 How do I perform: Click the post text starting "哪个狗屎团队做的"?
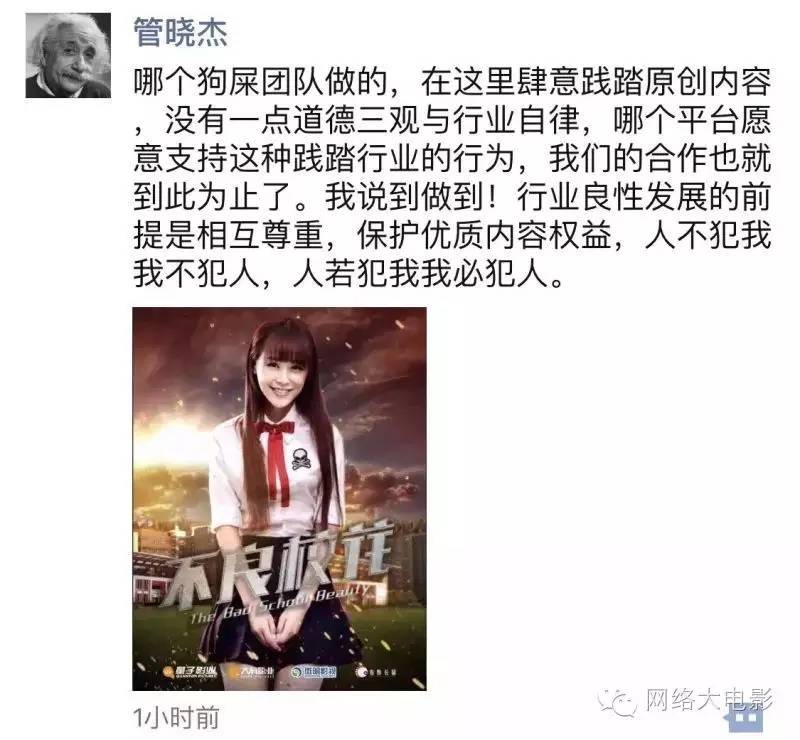(453, 178)
